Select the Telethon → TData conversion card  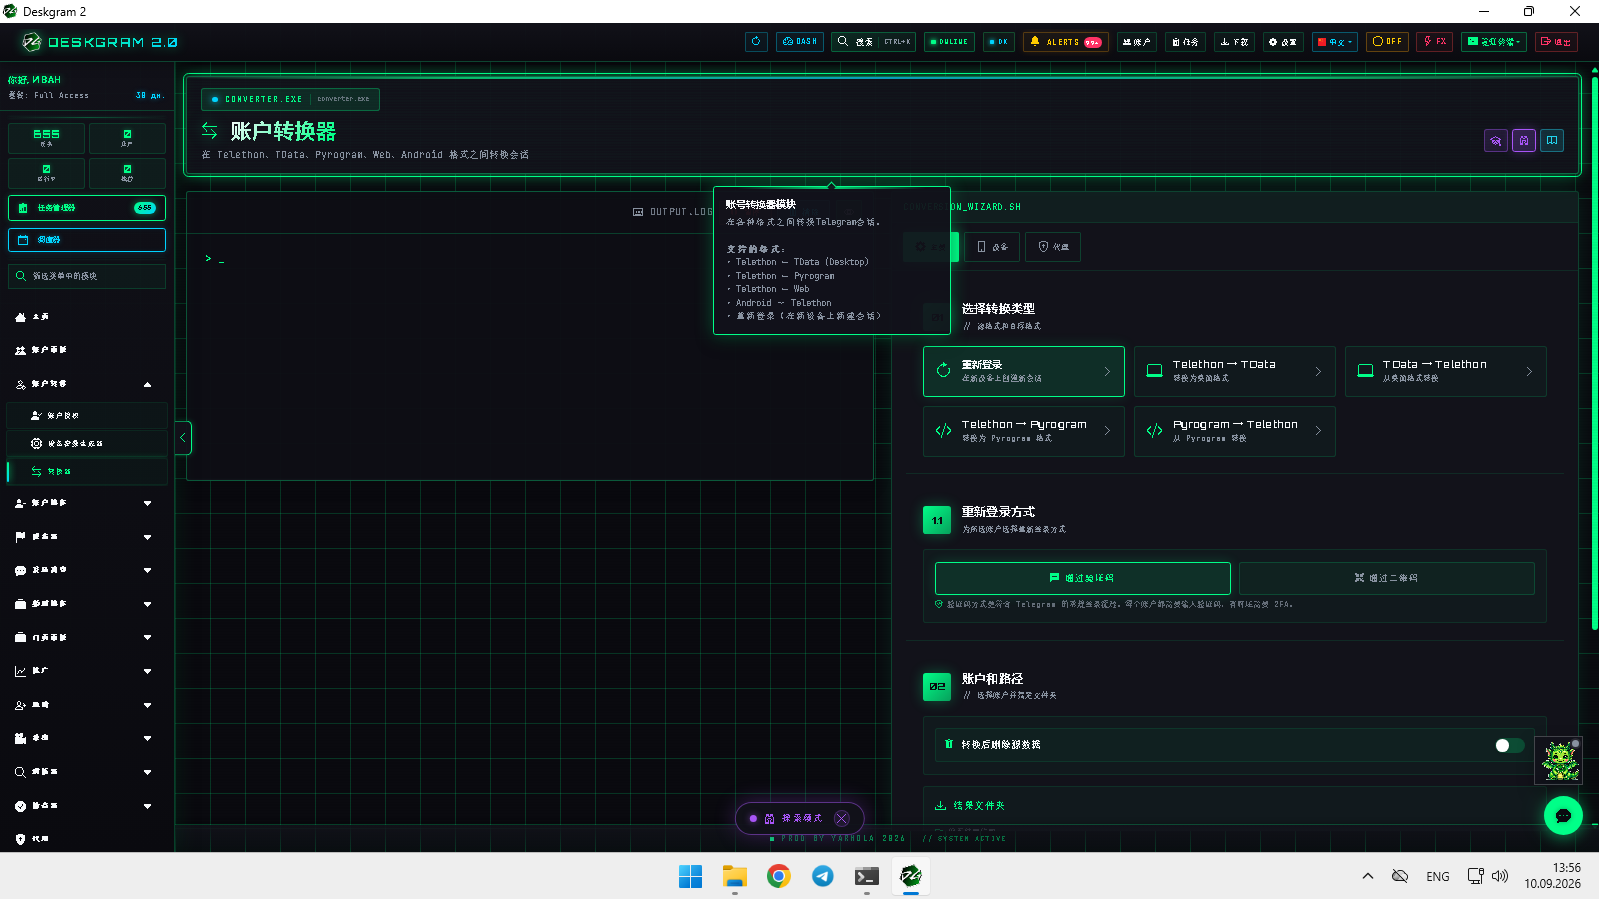(1234, 371)
